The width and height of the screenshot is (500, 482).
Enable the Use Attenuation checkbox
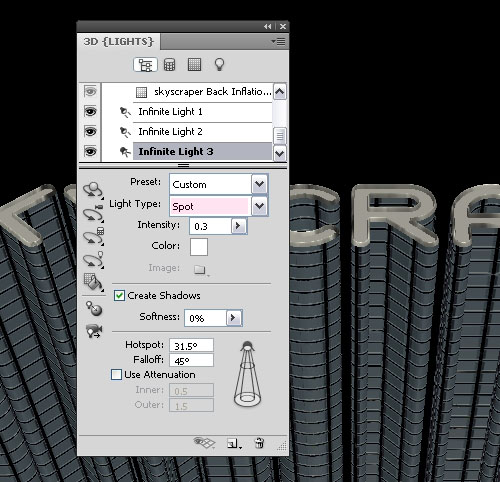coord(116,374)
